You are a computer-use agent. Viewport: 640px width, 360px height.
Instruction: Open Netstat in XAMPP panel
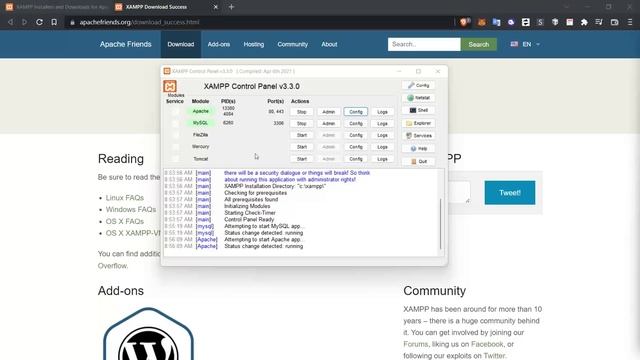pos(418,98)
